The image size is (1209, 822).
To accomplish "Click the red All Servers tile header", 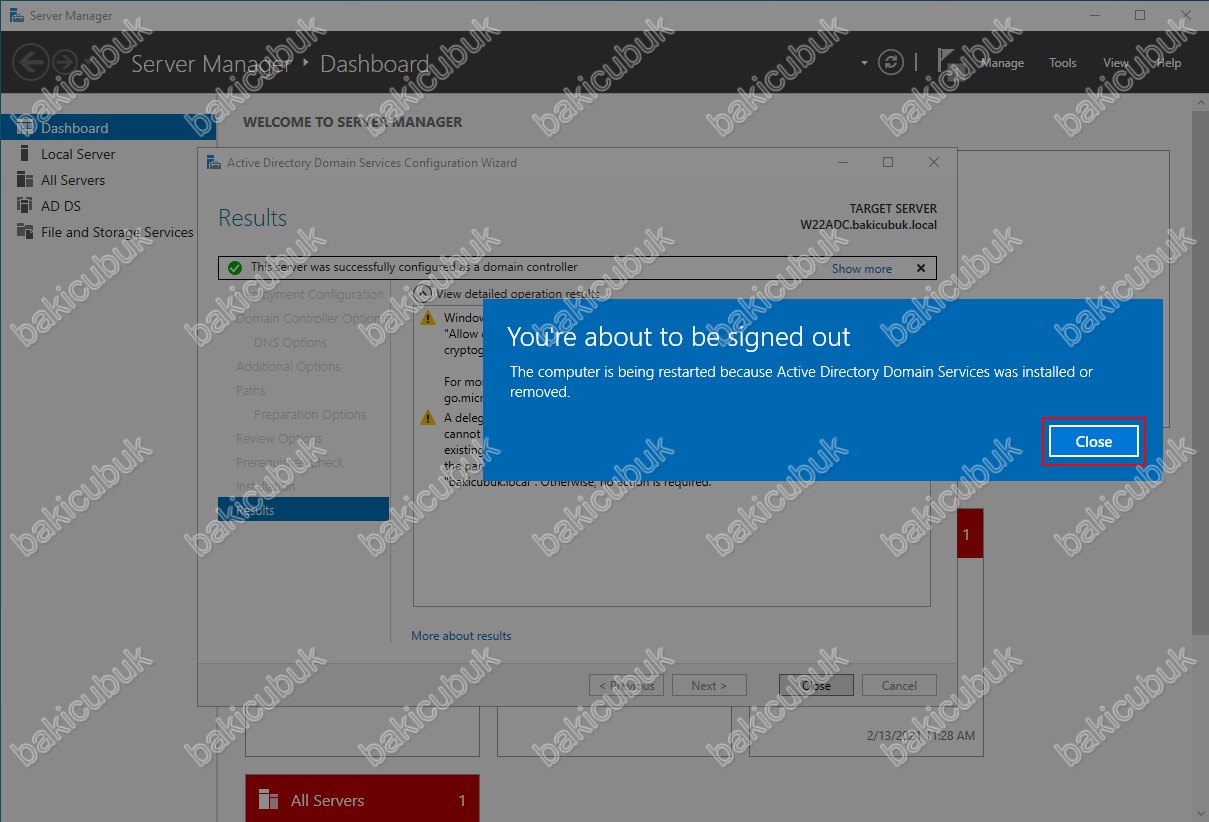I will (362, 799).
